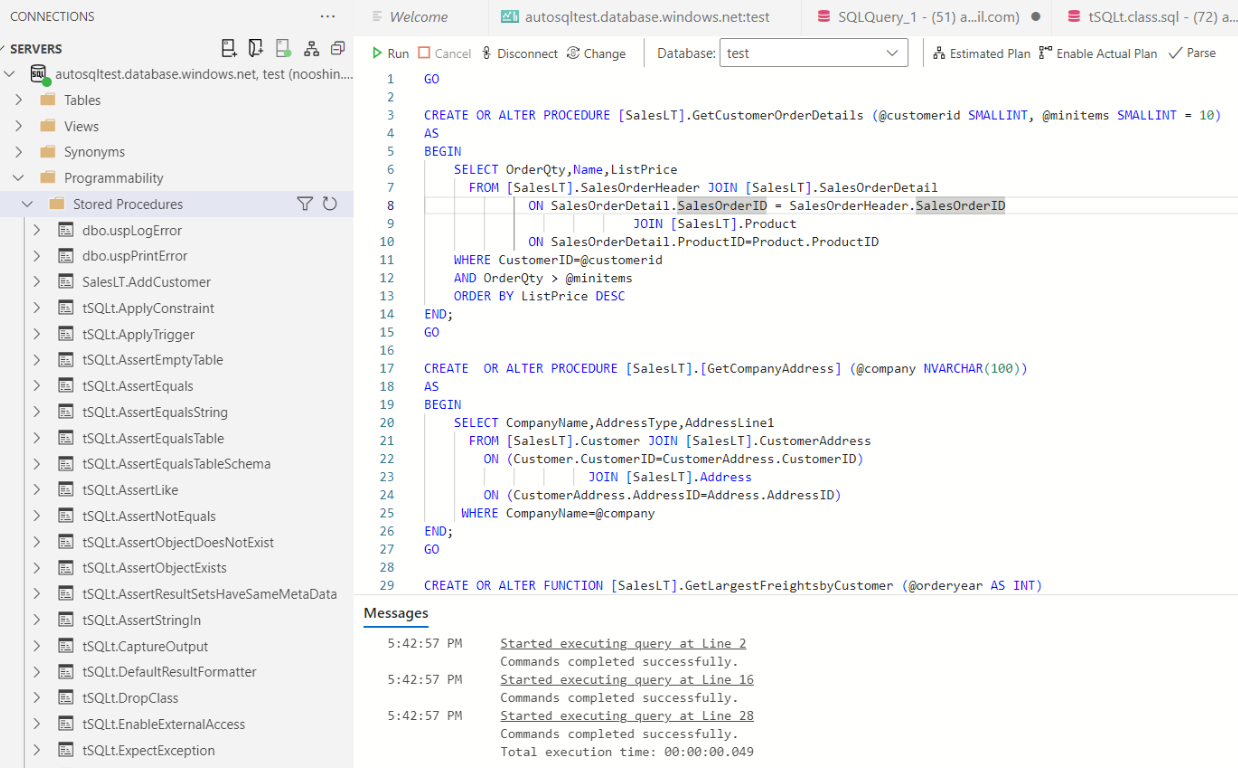Collapse the SERVERS section
This screenshot has height=768, width=1238.
tap(4, 49)
